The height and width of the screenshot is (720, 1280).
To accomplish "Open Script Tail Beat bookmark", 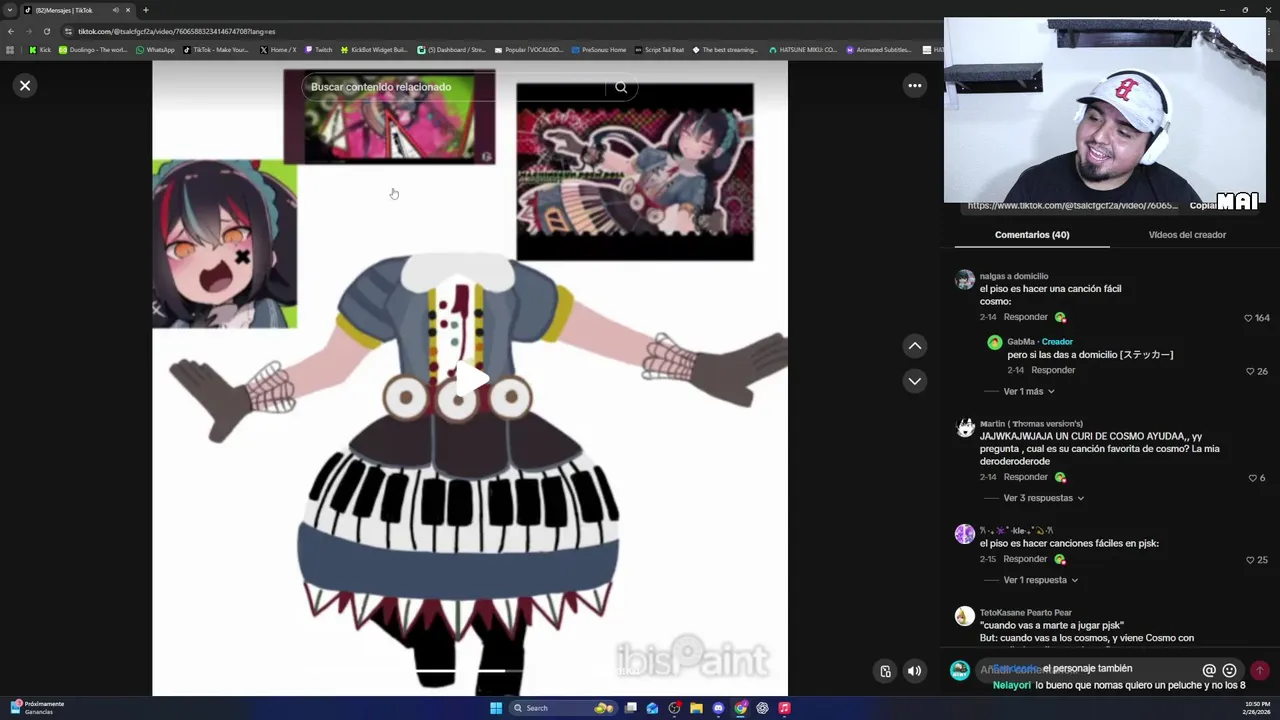I will pos(659,50).
